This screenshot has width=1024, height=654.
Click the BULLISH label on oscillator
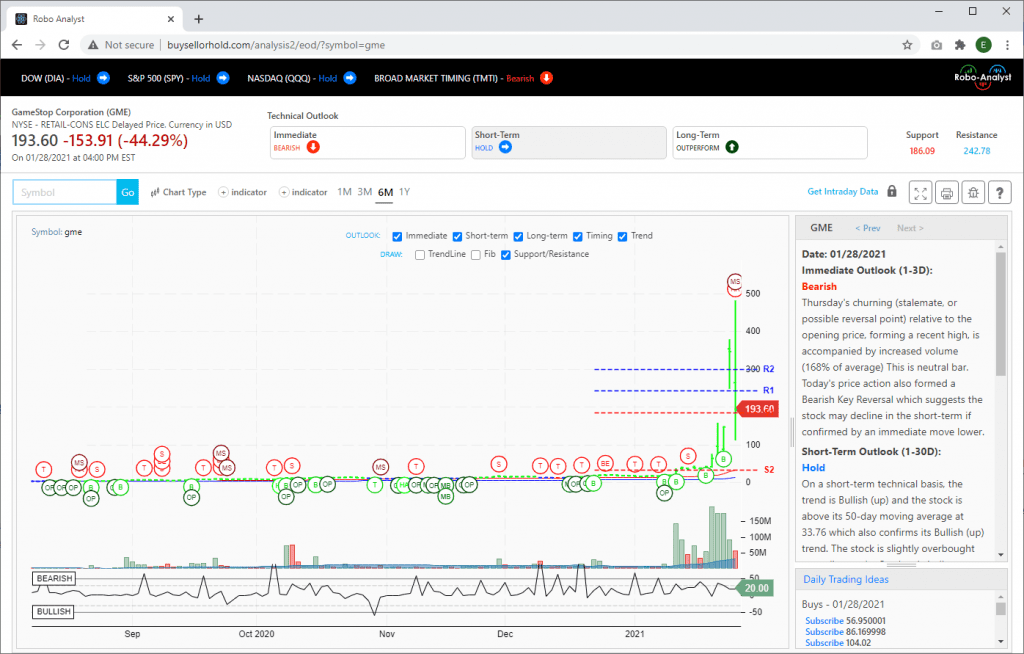point(54,612)
